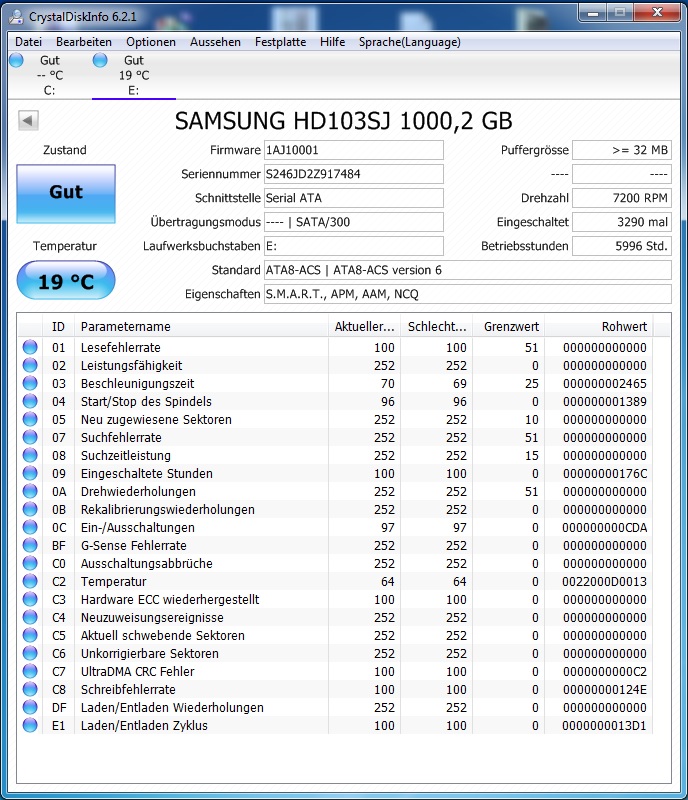This screenshot has width=688, height=800.
Task: Open the Optionen menu
Action: point(151,42)
